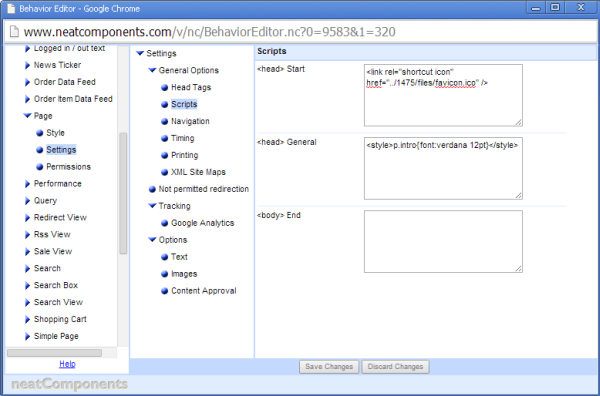Collapse the Page tree node arrow
Image resolution: width=600 pixels, height=396 pixels.
27,116
